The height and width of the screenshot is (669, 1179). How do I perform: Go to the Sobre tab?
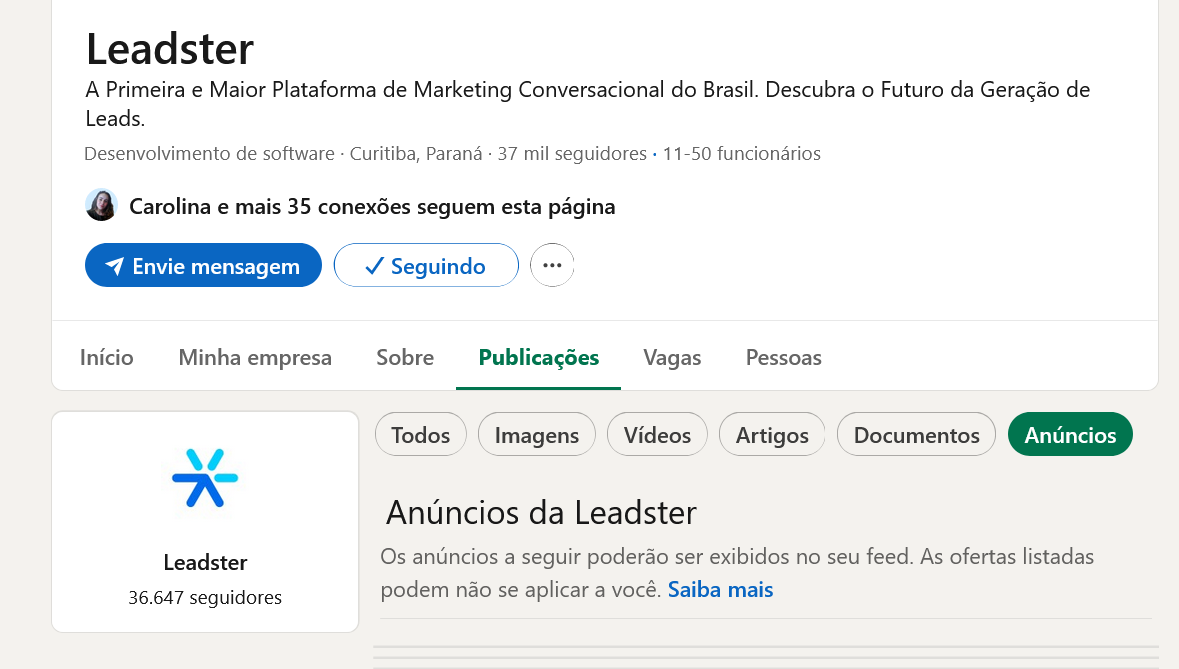(x=405, y=357)
